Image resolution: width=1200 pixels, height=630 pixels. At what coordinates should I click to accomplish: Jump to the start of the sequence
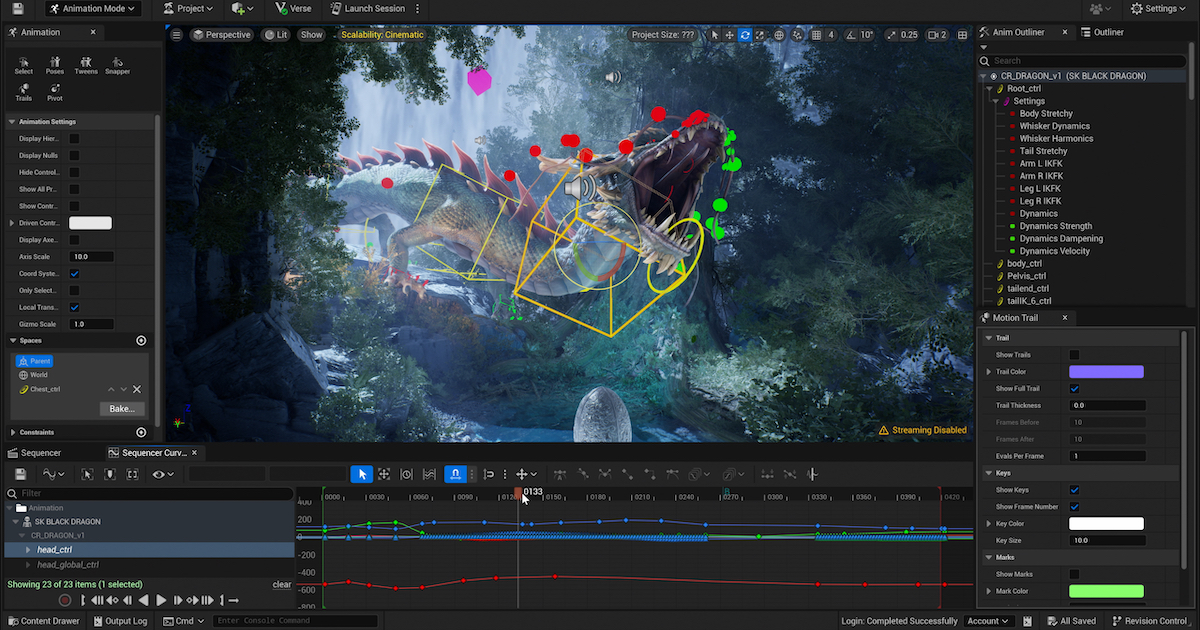(x=85, y=600)
